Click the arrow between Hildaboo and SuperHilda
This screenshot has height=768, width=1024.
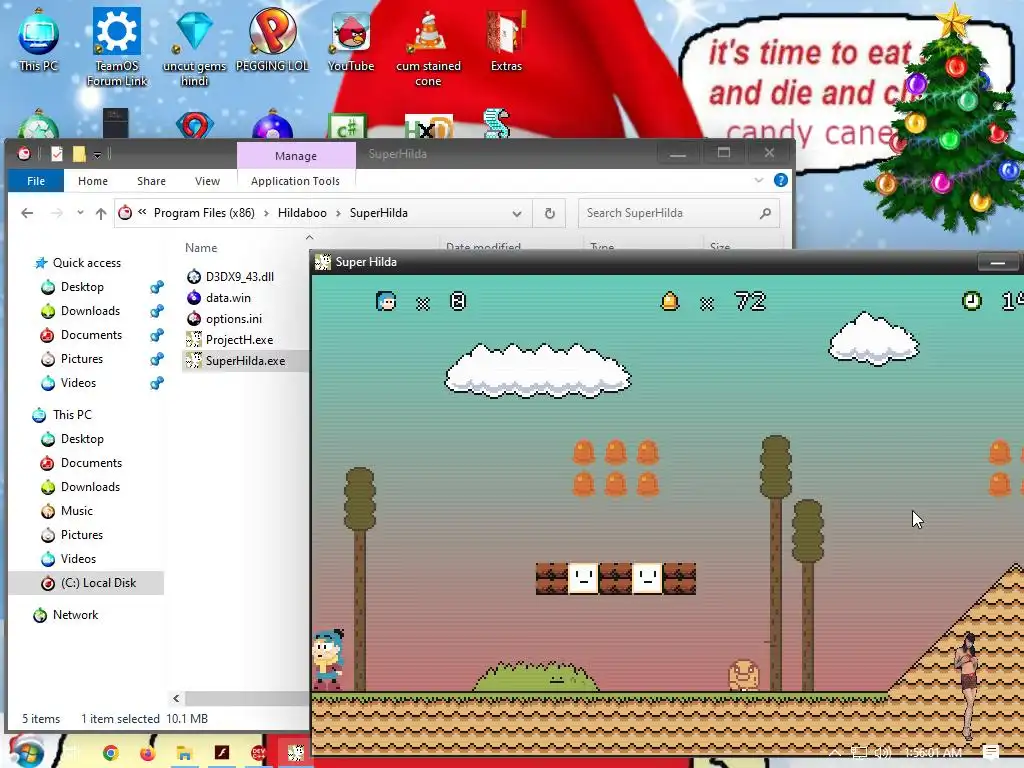(x=338, y=213)
